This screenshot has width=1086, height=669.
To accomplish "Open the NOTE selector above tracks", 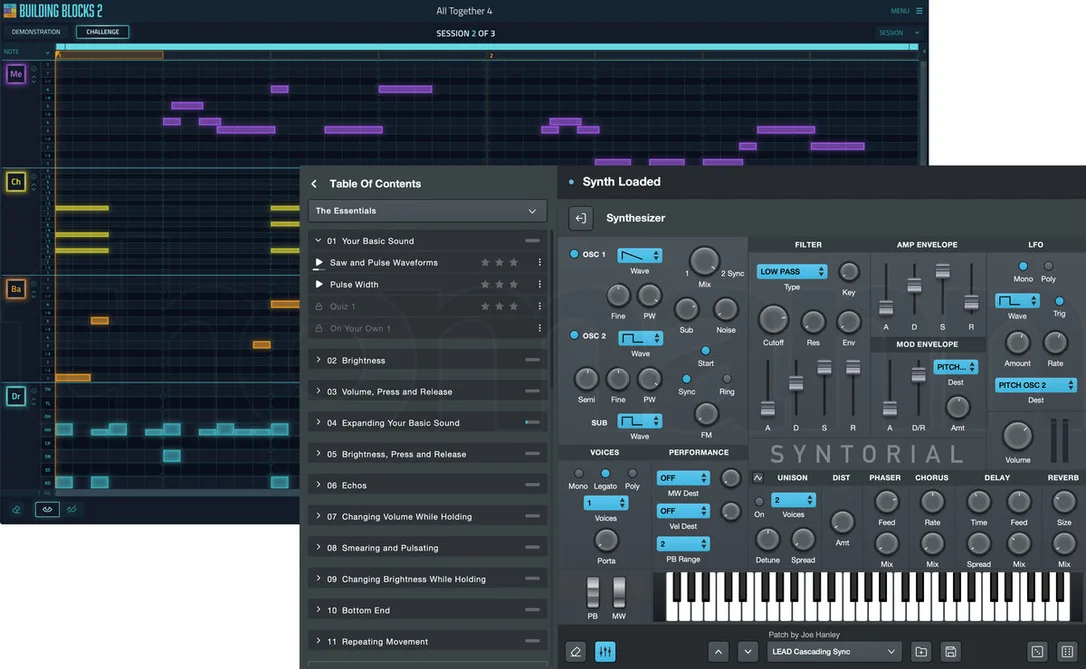I will click(26, 52).
